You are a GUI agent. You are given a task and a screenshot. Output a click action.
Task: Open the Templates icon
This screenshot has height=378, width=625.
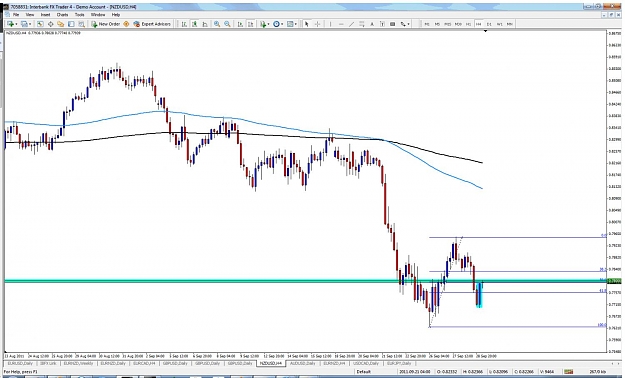(291, 24)
